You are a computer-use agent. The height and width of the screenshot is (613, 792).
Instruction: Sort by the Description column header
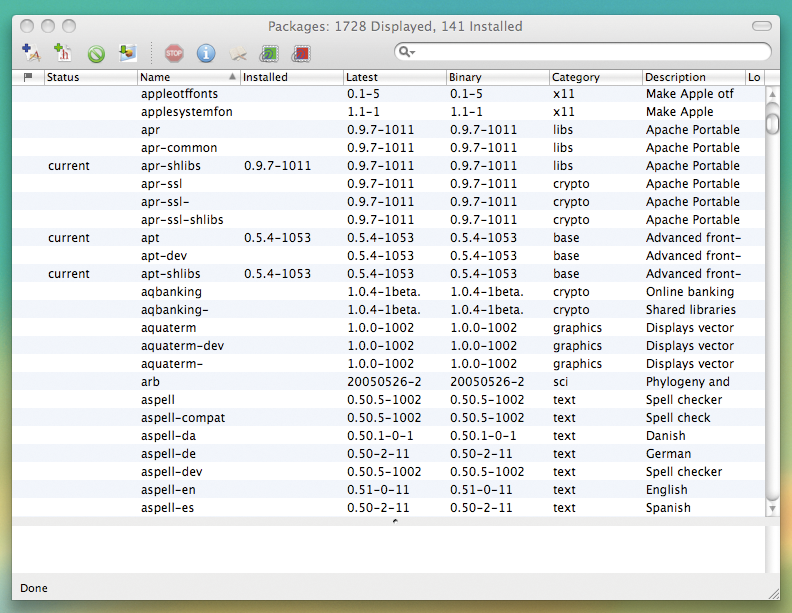[x=694, y=77]
